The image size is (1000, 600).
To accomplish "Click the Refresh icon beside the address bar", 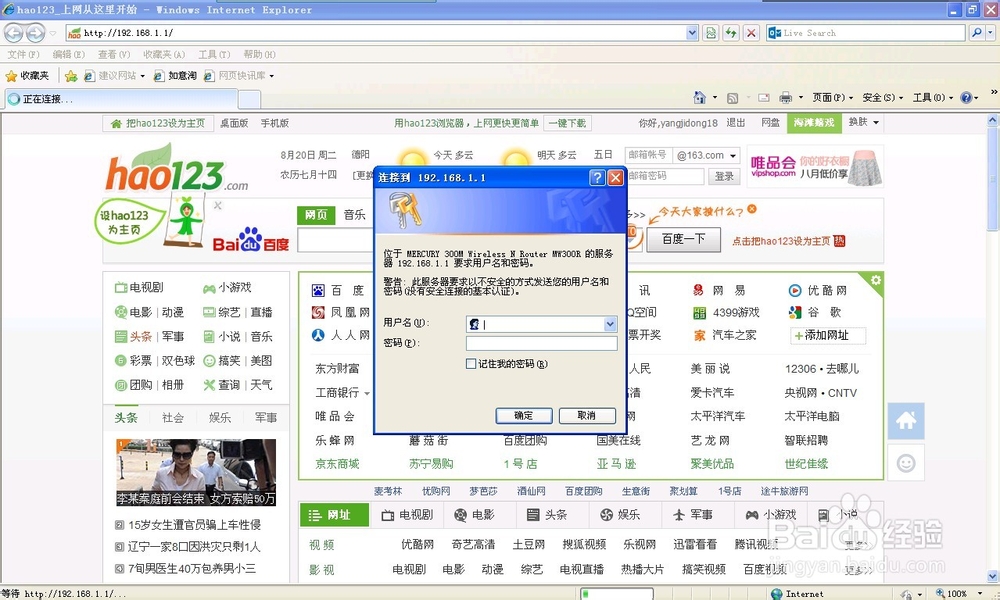I will click(731, 32).
